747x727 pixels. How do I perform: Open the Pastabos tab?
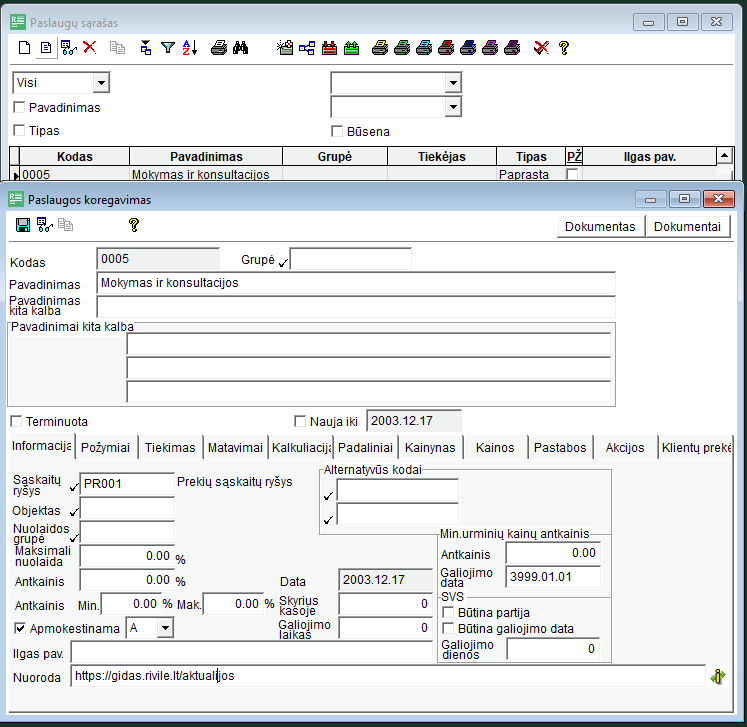560,447
